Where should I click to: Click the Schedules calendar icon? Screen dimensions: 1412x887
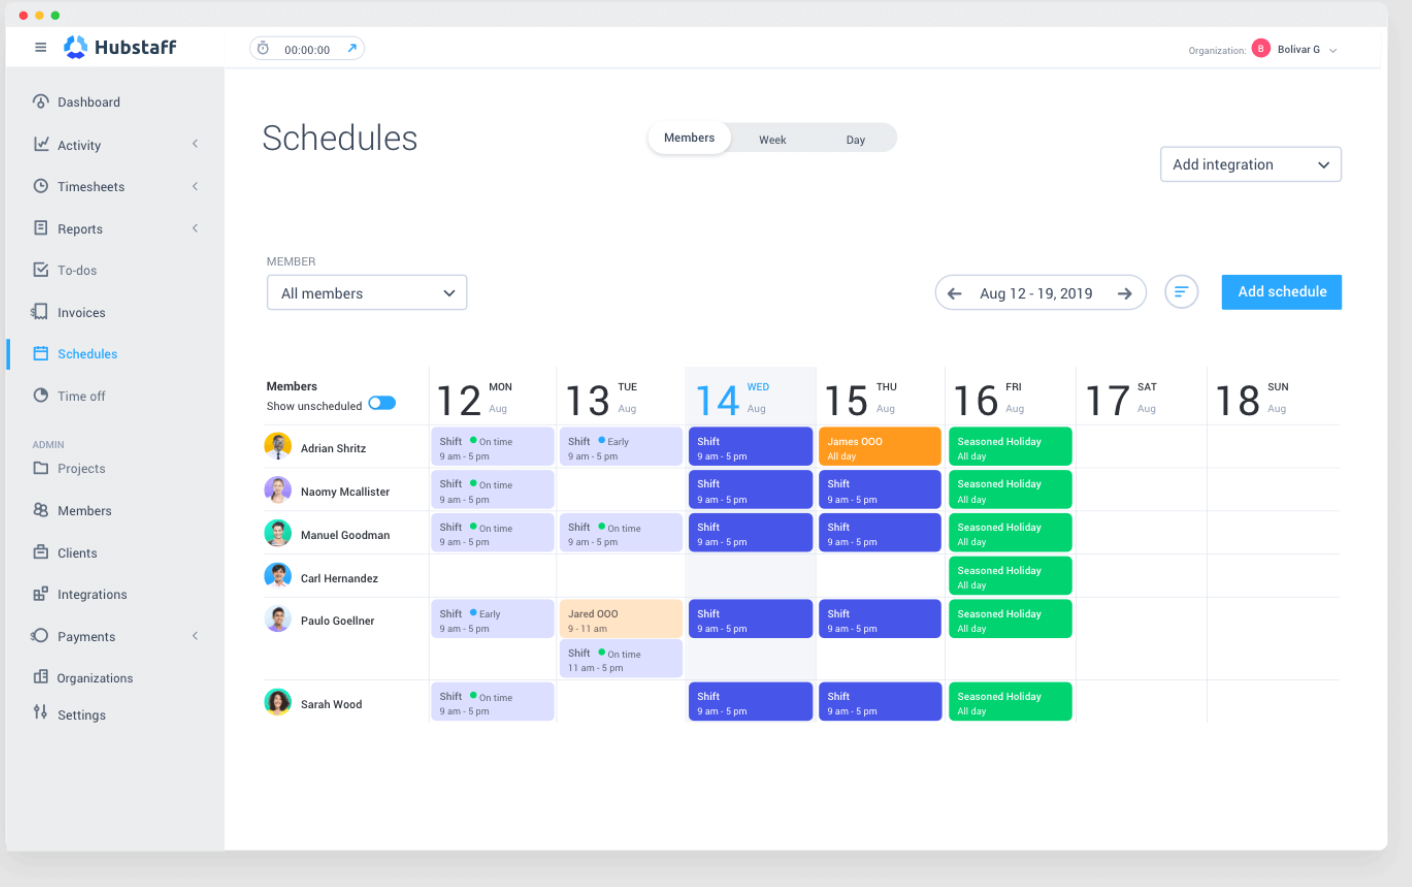pyautogui.click(x=41, y=353)
